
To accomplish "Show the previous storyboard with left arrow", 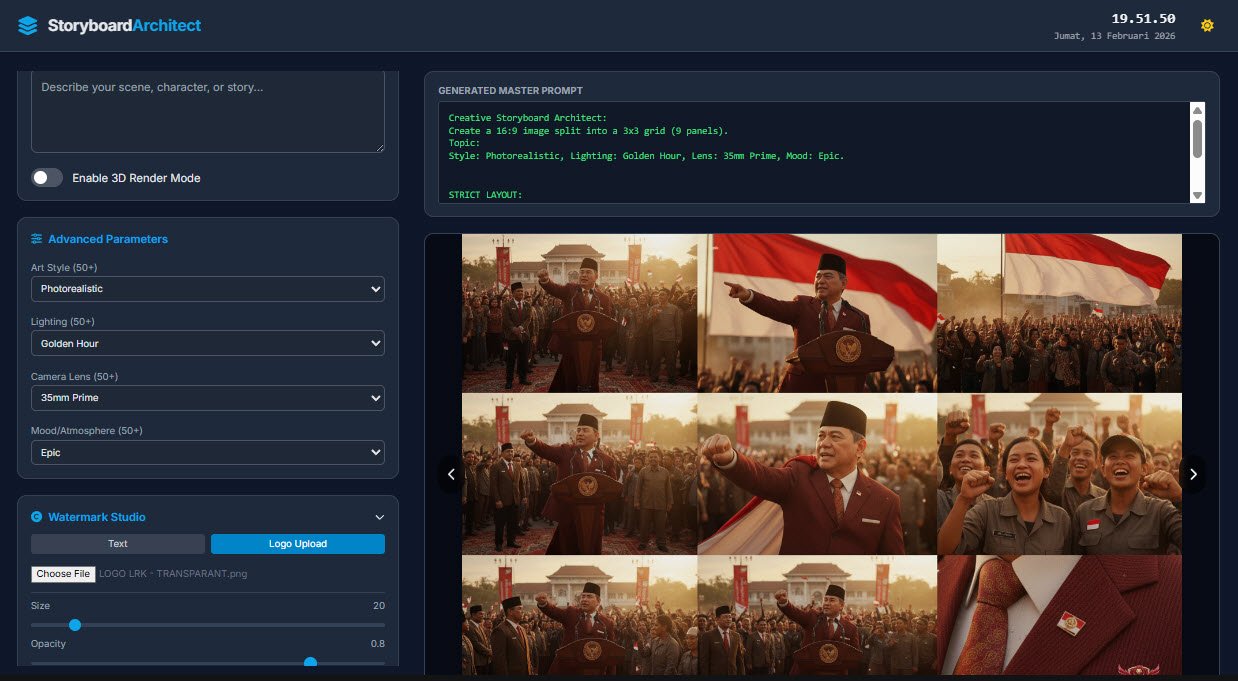I will click(451, 474).
